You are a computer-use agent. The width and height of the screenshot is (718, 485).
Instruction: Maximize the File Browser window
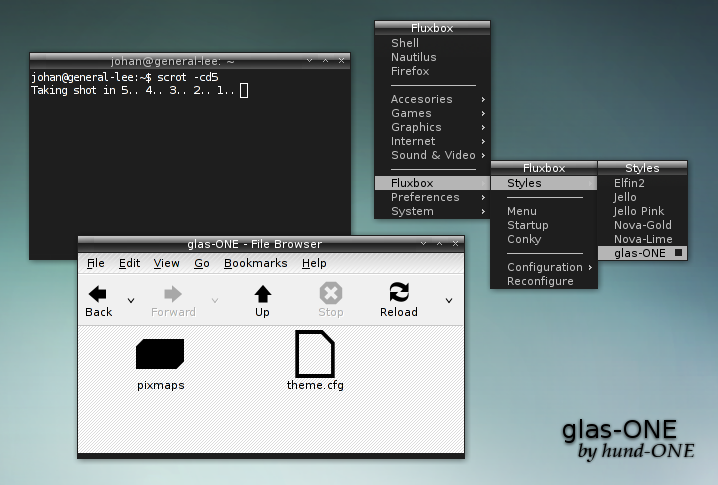[x=440, y=244]
